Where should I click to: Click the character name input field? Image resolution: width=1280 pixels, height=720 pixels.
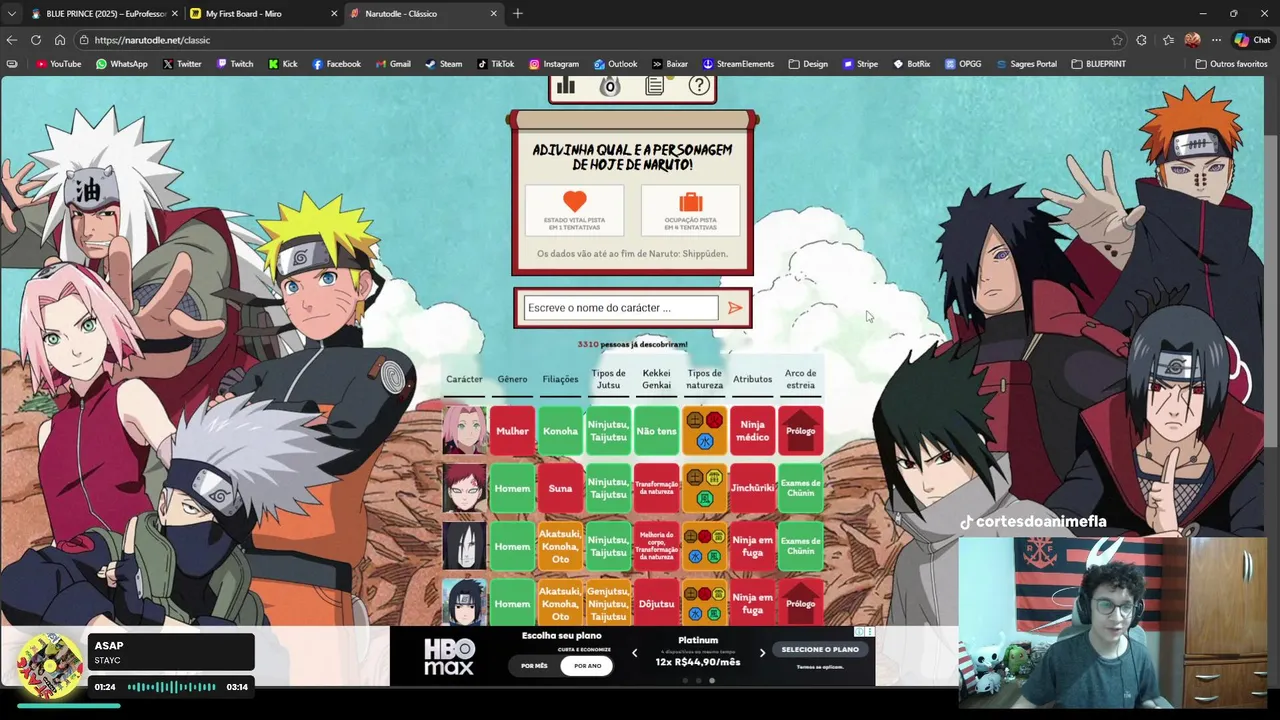click(x=621, y=308)
